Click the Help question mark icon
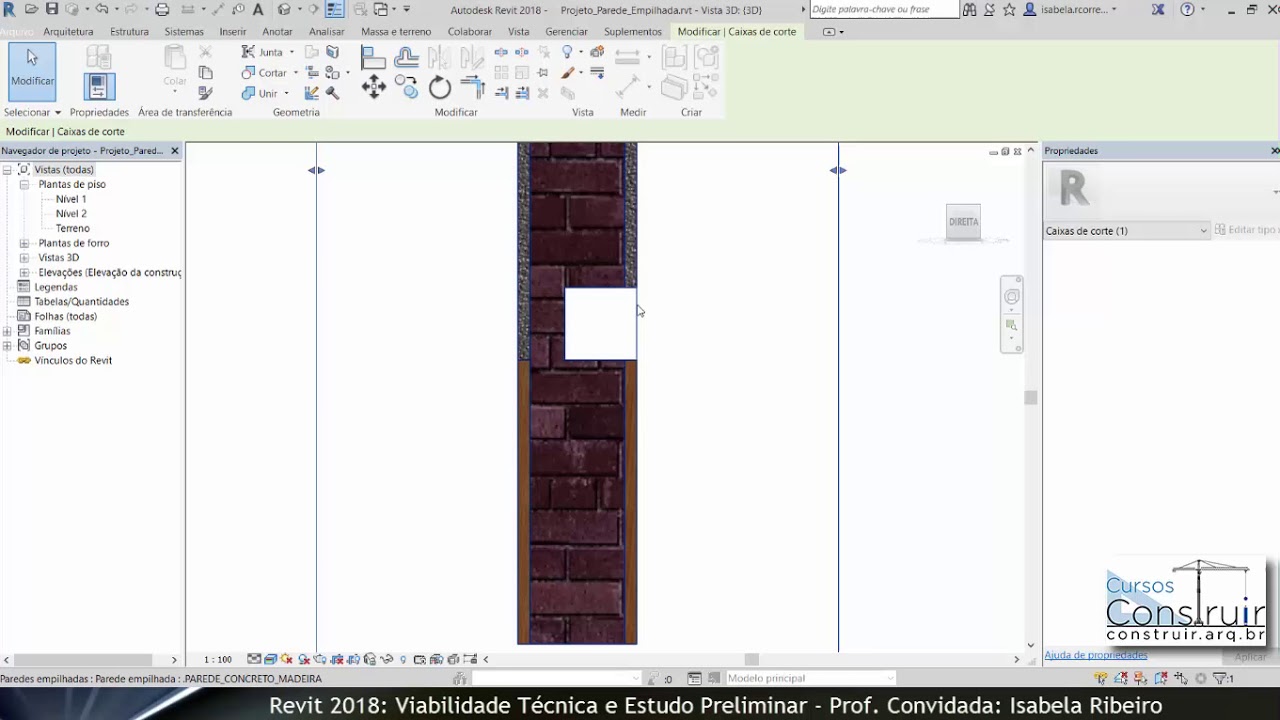Viewport: 1280px width, 720px height. 1187,9
